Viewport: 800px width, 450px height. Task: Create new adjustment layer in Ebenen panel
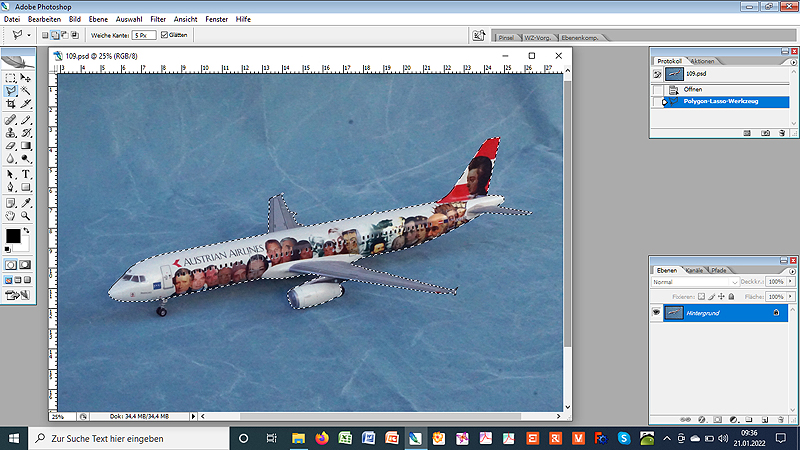pyautogui.click(x=733, y=420)
